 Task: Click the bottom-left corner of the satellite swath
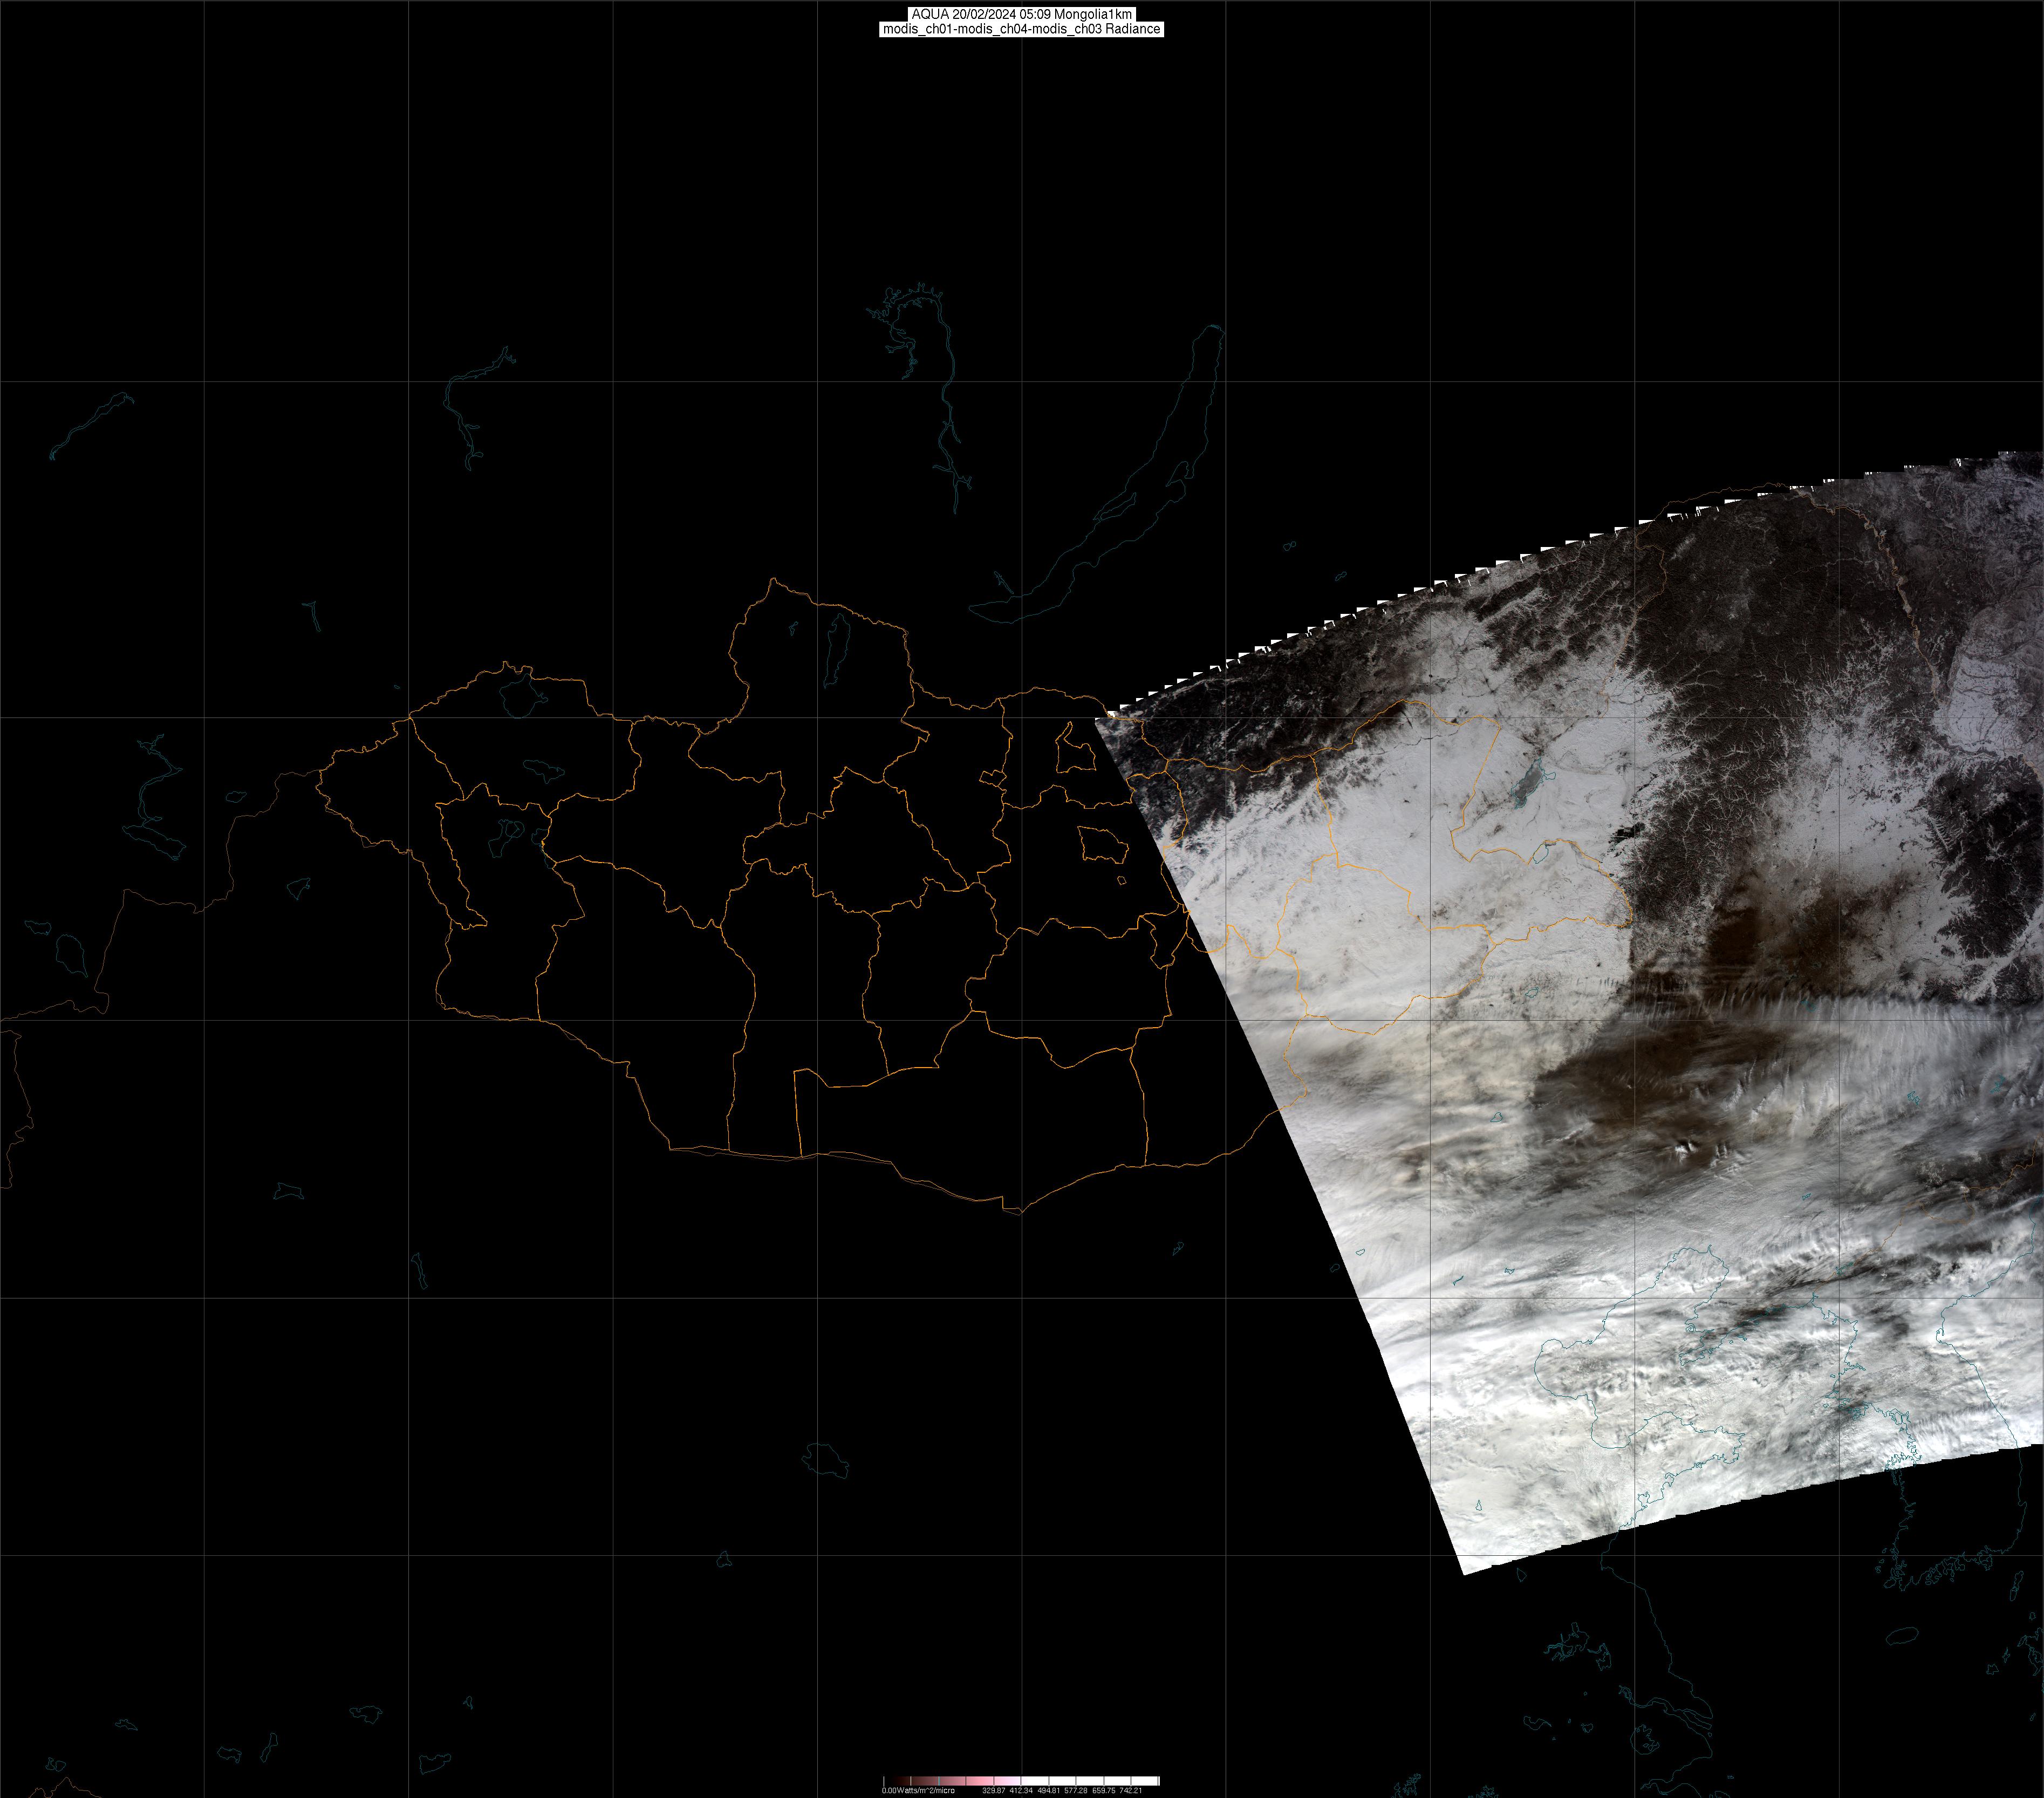point(1464,1572)
